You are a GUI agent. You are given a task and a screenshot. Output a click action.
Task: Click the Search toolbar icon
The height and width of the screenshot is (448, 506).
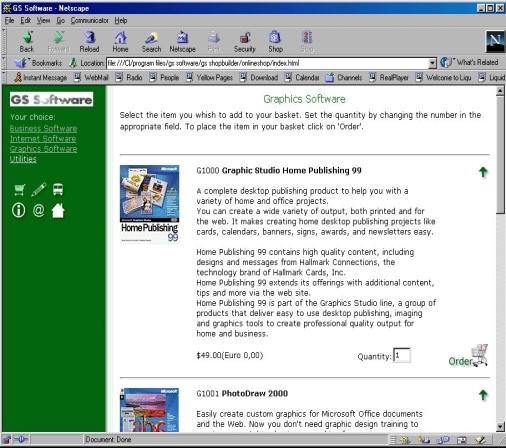tap(151, 42)
